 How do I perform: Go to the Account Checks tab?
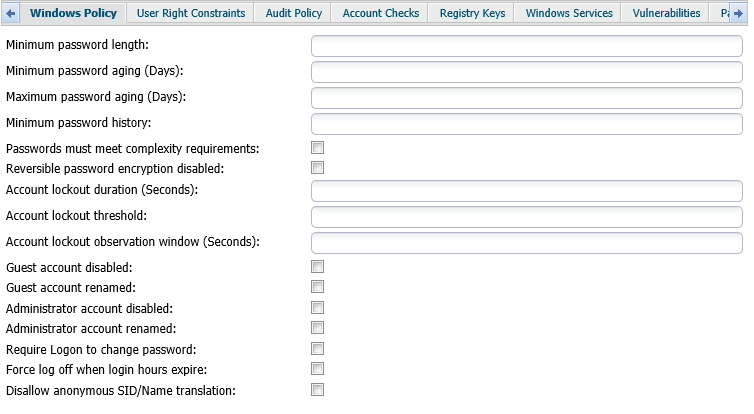click(381, 13)
